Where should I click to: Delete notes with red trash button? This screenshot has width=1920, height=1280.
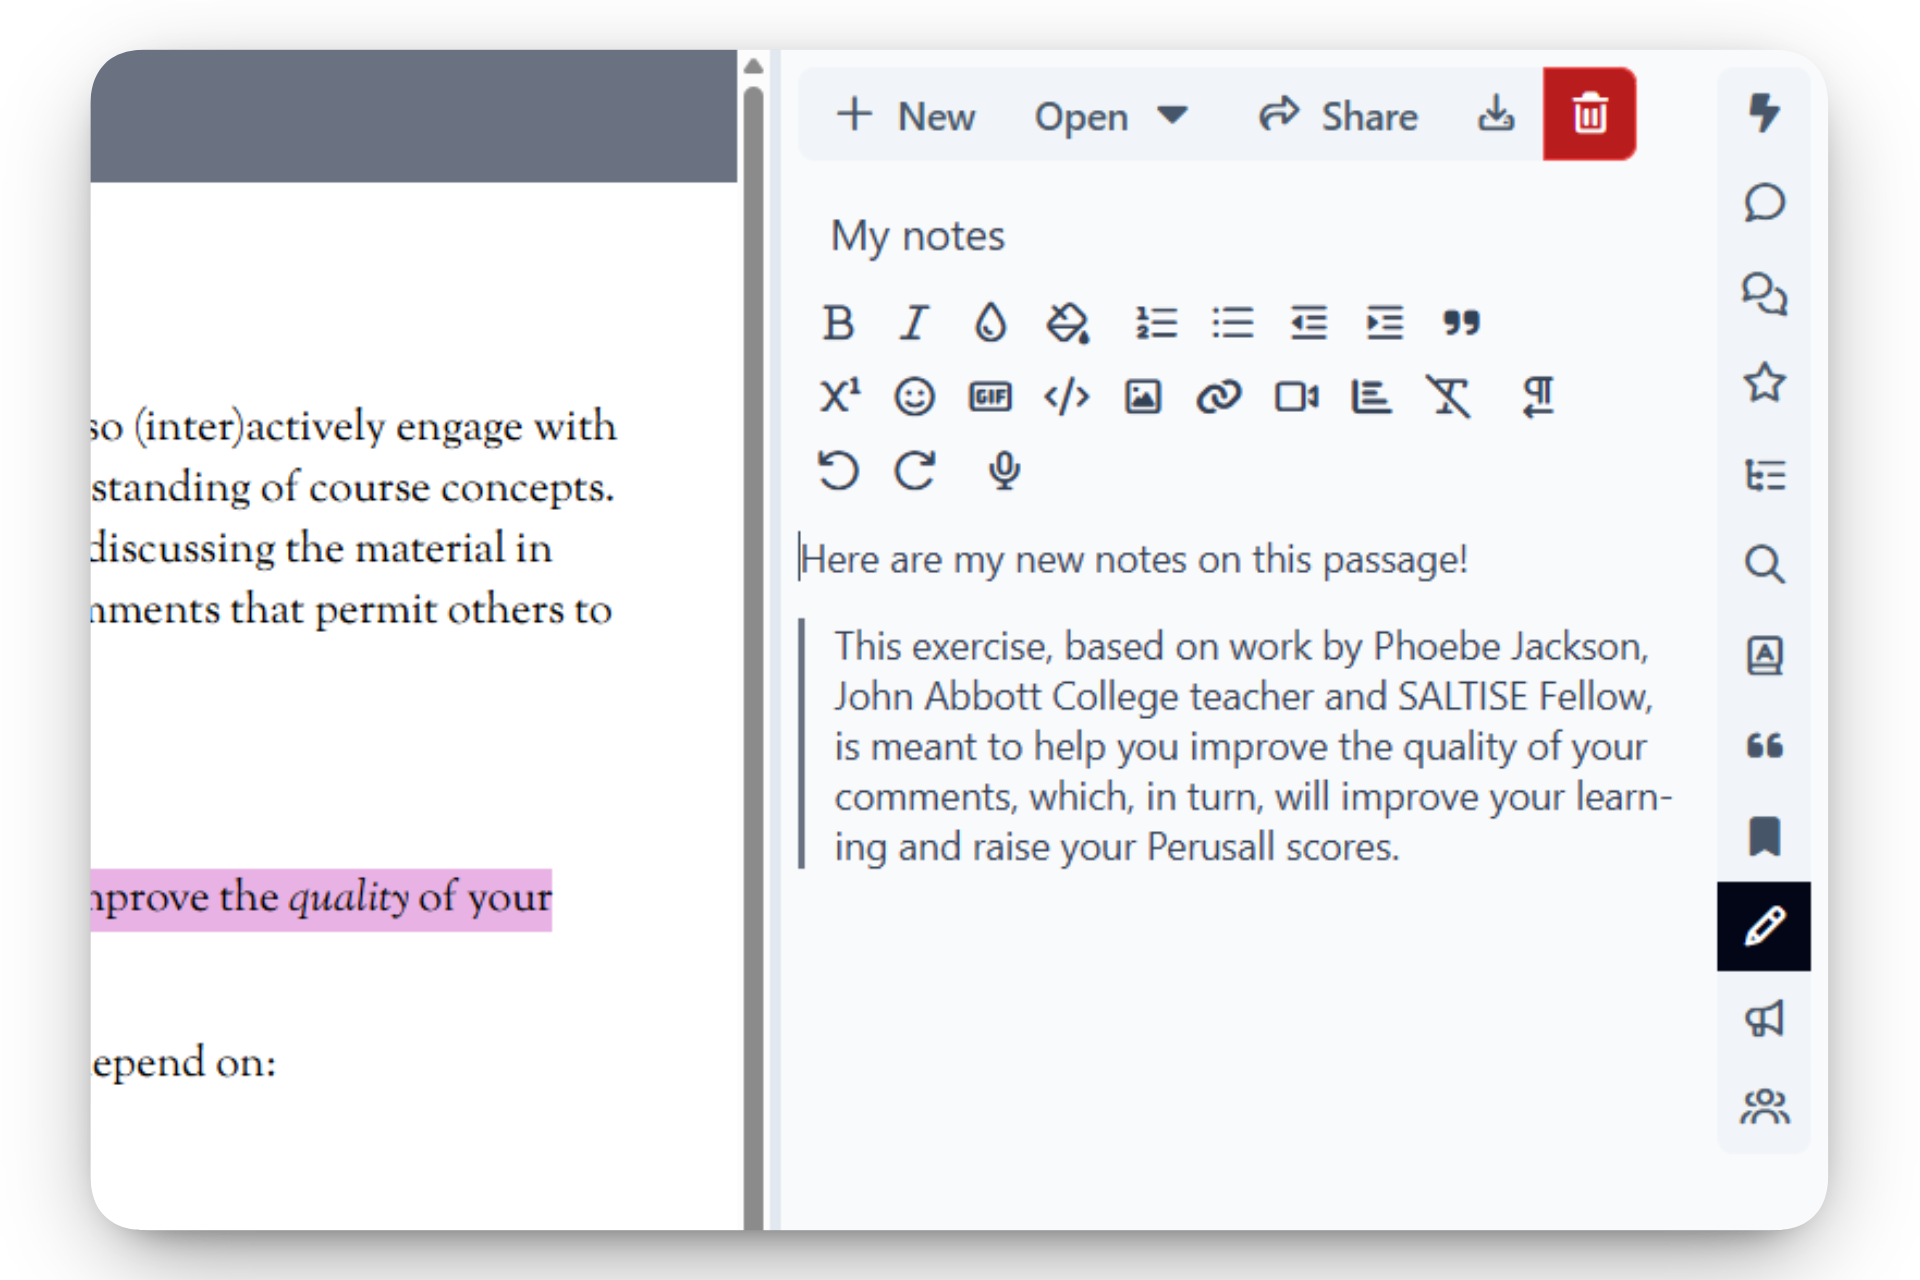(1589, 113)
